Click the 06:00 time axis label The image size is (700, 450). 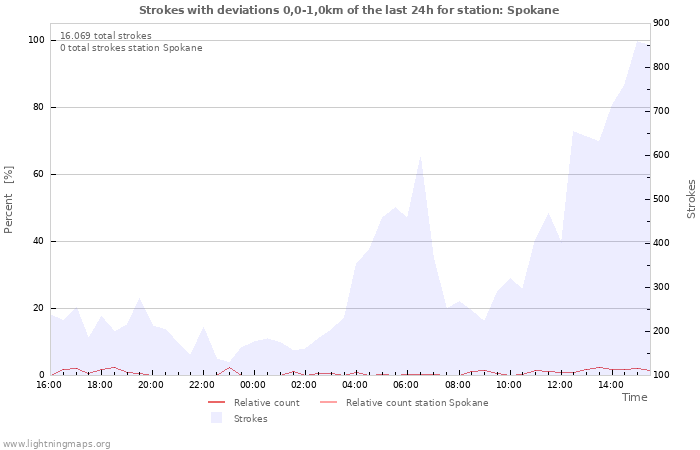[406, 385]
